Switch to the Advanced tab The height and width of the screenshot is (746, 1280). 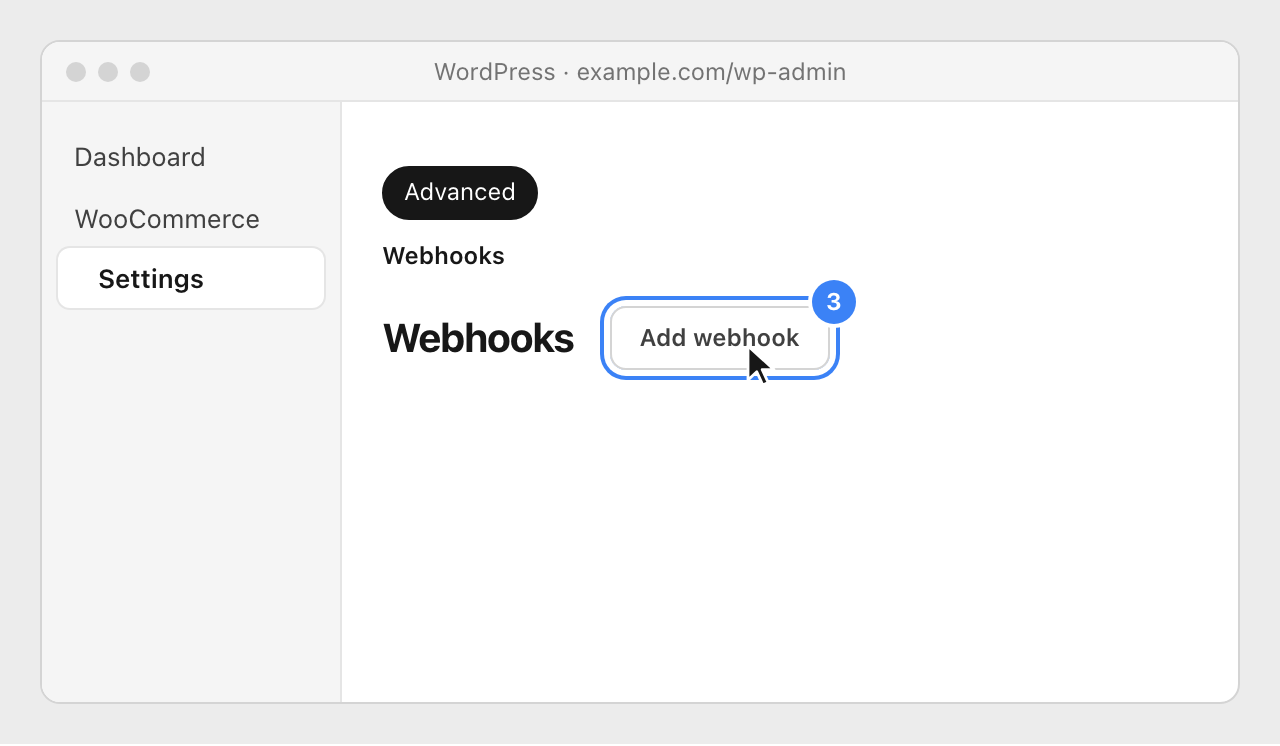(460, 192)
